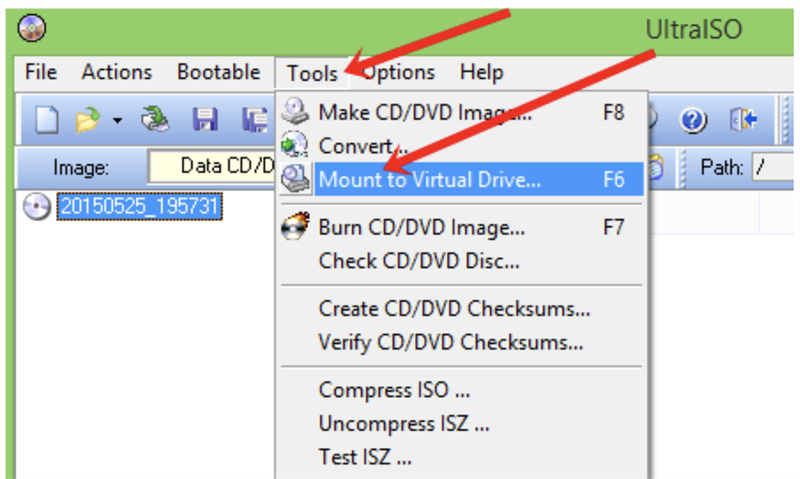800x479 pixels.
Task: Click the Exit door icon
Action: (x=743, y=122)
